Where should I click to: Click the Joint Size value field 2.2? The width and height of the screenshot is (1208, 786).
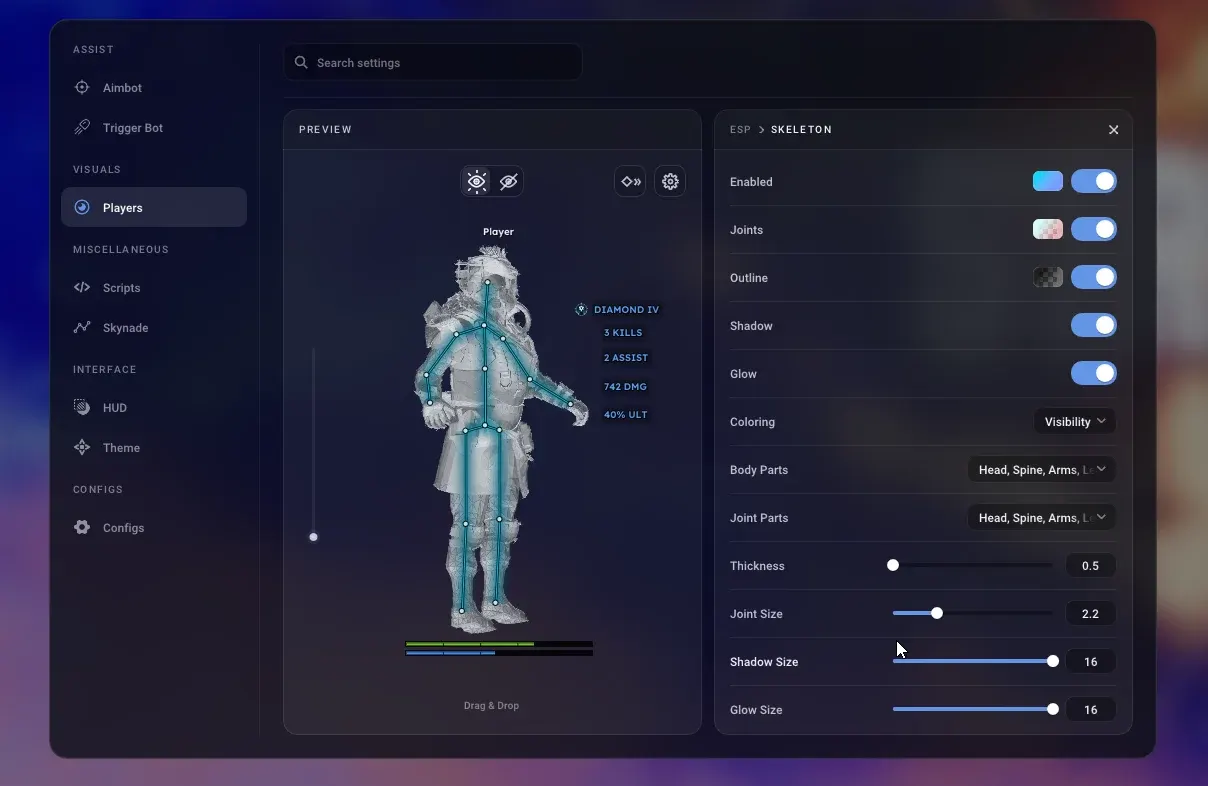pyautogui.click(x=1091, y=613)
